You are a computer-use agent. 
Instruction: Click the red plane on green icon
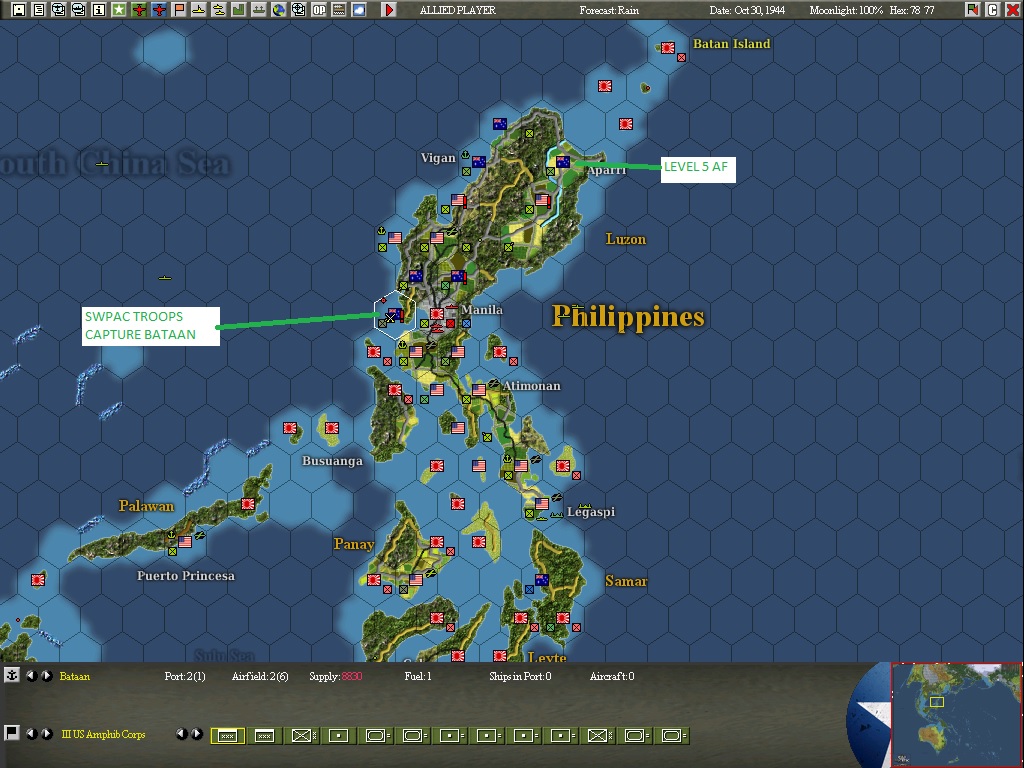139,10
